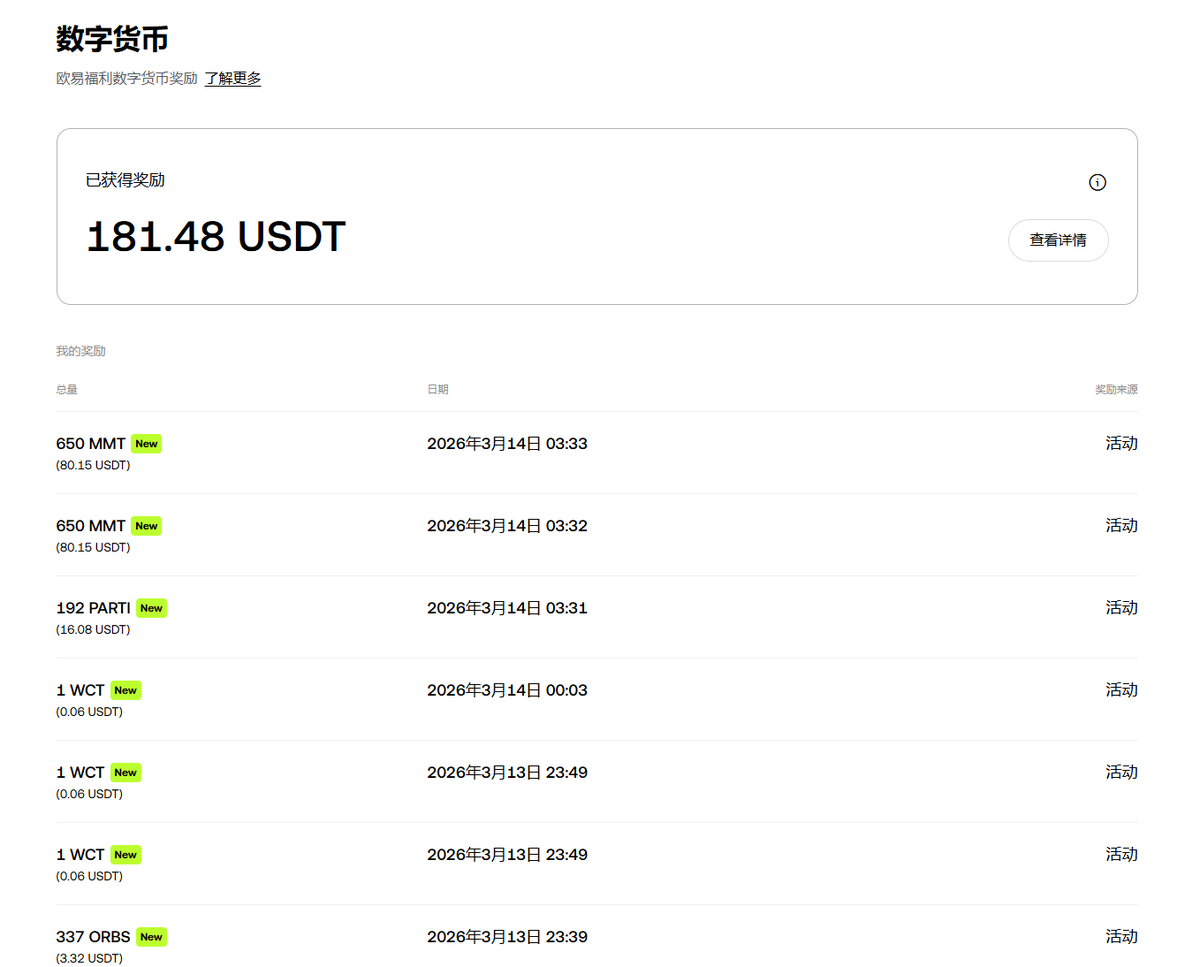Click New badge on 00:03 WCT row
The height and width of the screenshot is (967, 1200).
coord(125,690)
